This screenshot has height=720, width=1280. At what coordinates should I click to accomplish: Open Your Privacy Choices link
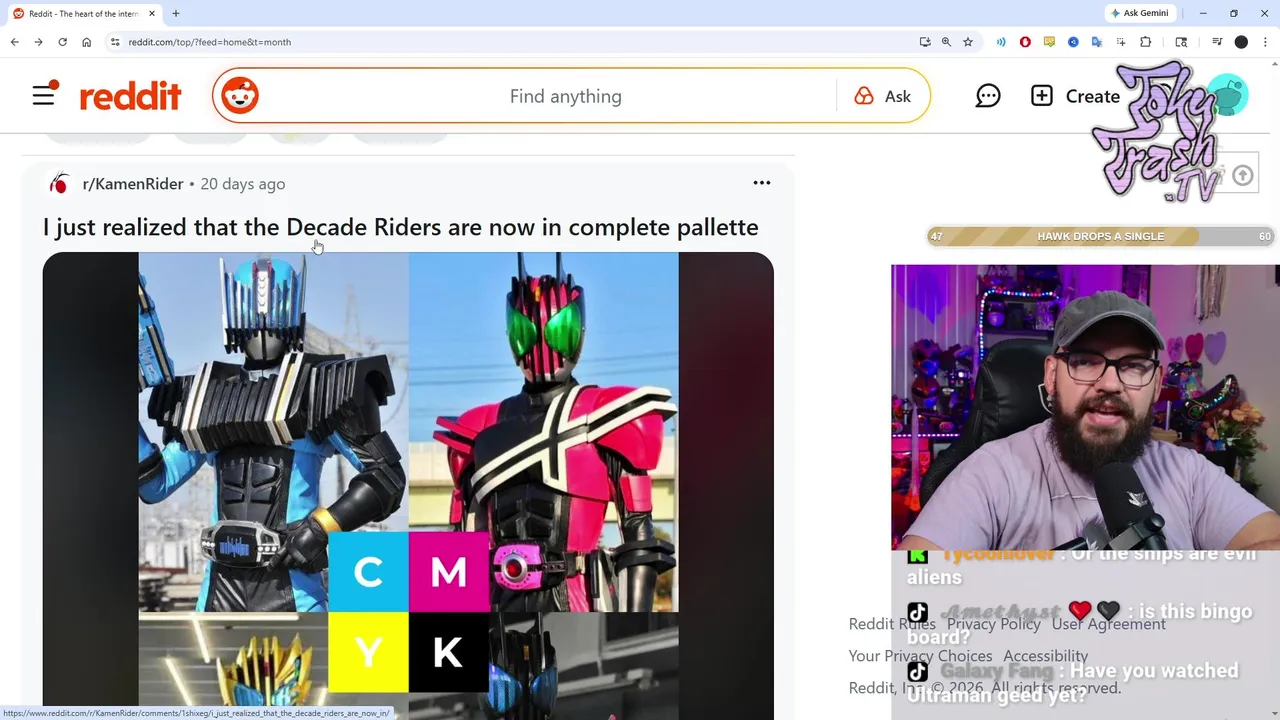click(x=920, y=656)
